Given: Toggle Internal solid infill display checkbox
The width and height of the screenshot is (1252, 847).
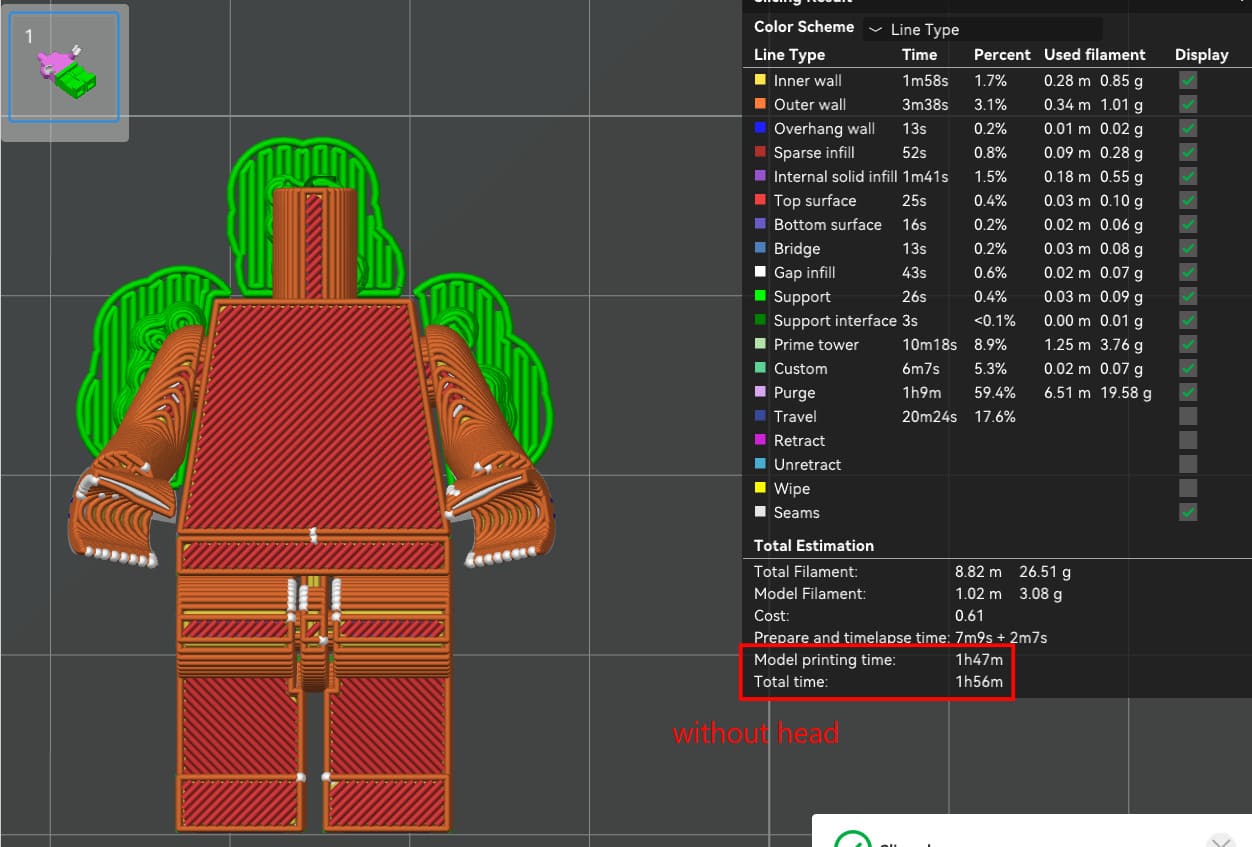Looking at the screenshot, I should pyautogui.click(x=1188, y=176).
